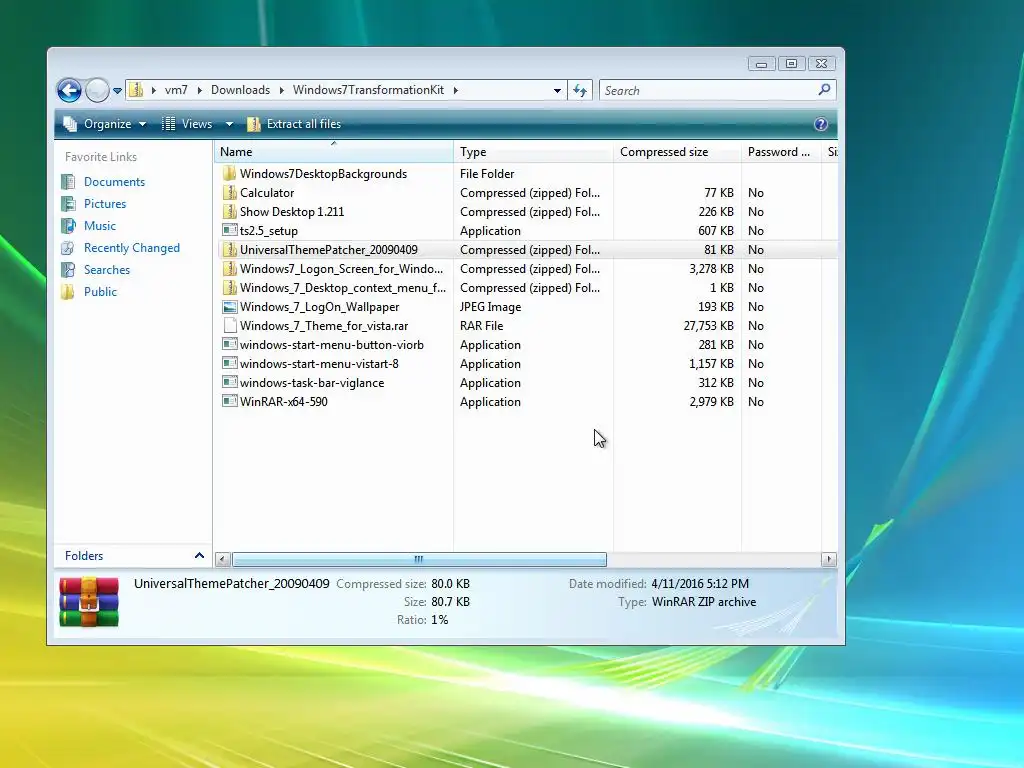Expand the Folders pane chevron
The height and width of the screenshot is (768, 1024).
click(199, 556)
